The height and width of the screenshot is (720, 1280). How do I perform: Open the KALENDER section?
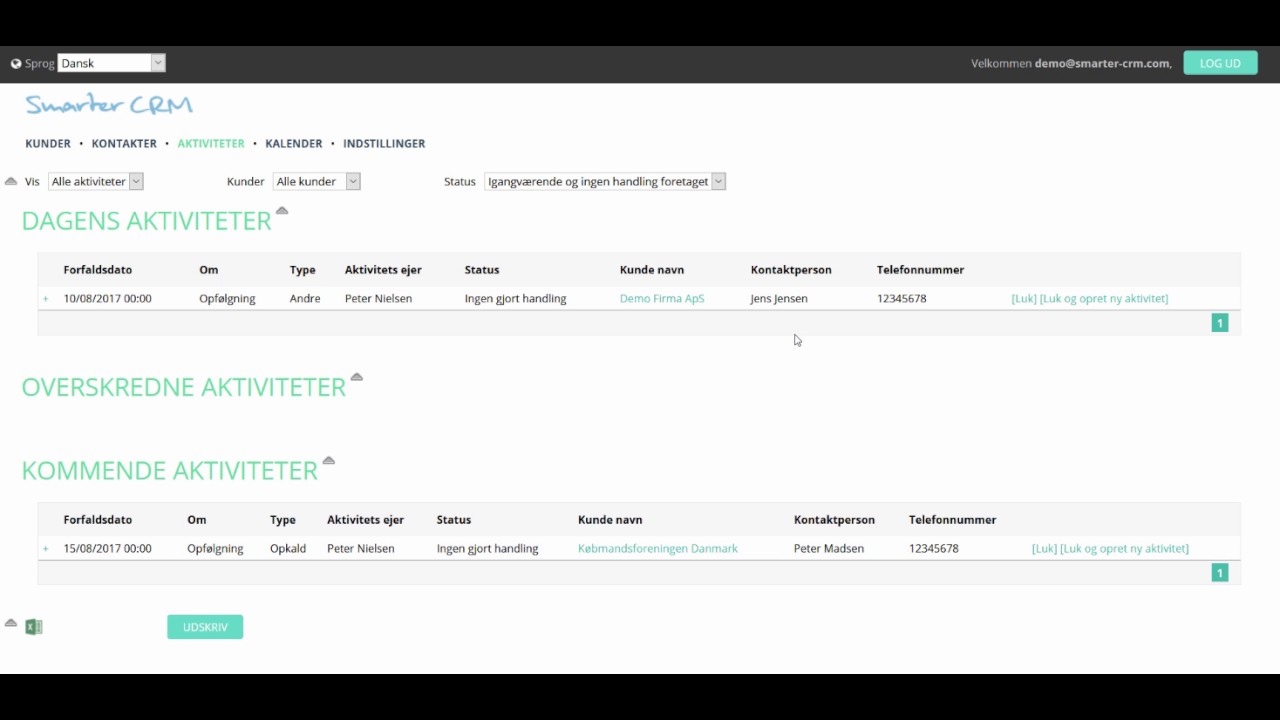294,143
